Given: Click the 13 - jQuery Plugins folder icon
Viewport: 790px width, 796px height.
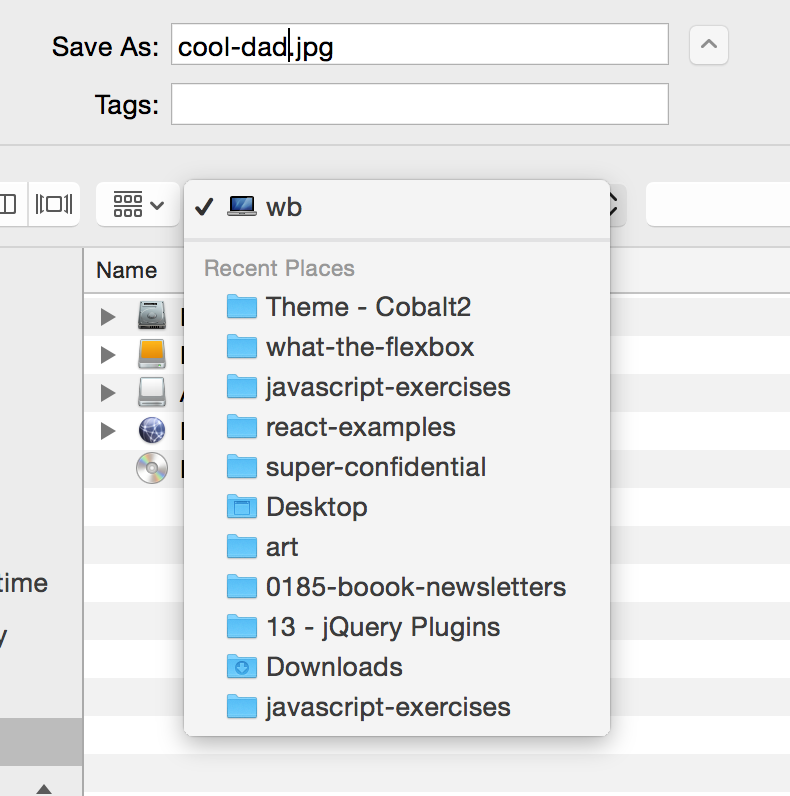Looking at the screenshot, I should coord(242,626).
